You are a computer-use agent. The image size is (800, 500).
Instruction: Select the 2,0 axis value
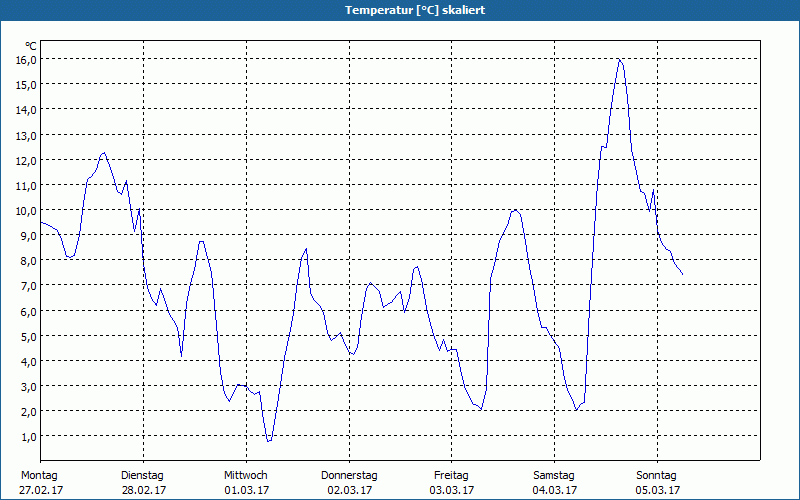[x=29, y=412]
